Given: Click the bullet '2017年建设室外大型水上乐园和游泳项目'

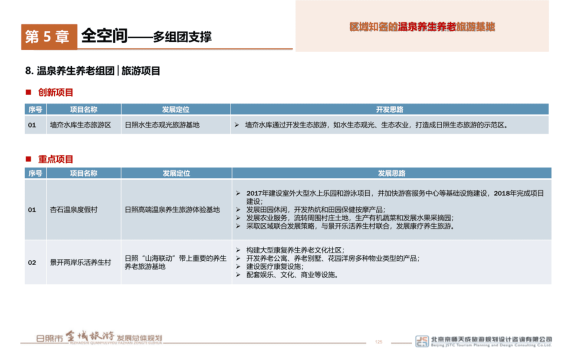Looking at the screenshot, I should tap(395, 197).
